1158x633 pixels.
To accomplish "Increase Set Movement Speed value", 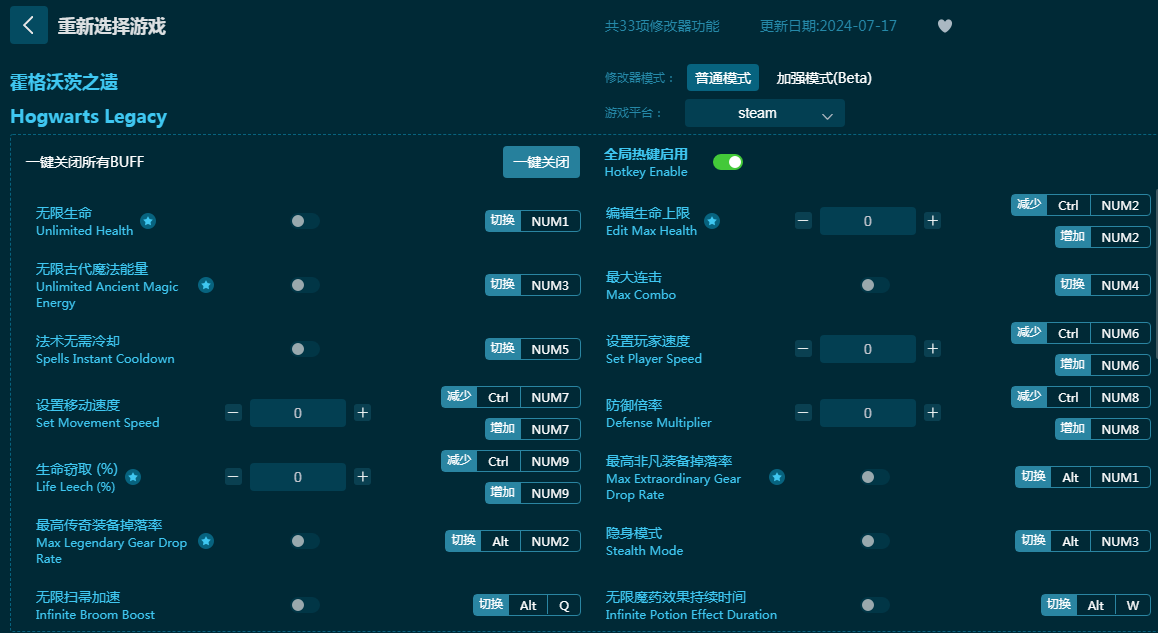I will click(x=363, y=413).
